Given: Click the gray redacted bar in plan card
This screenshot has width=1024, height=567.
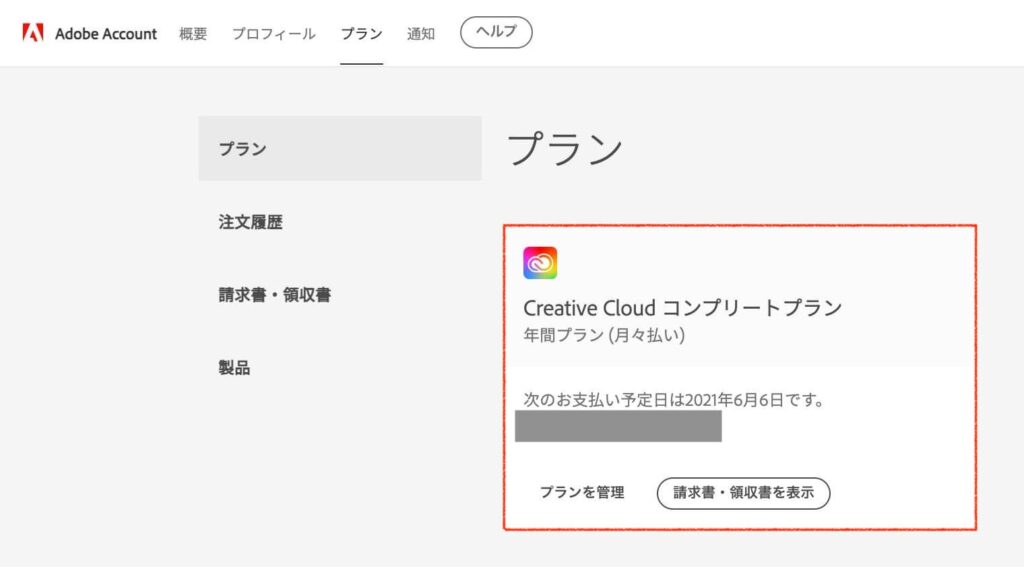Looking at the screenshot, I should coord(618,426).
